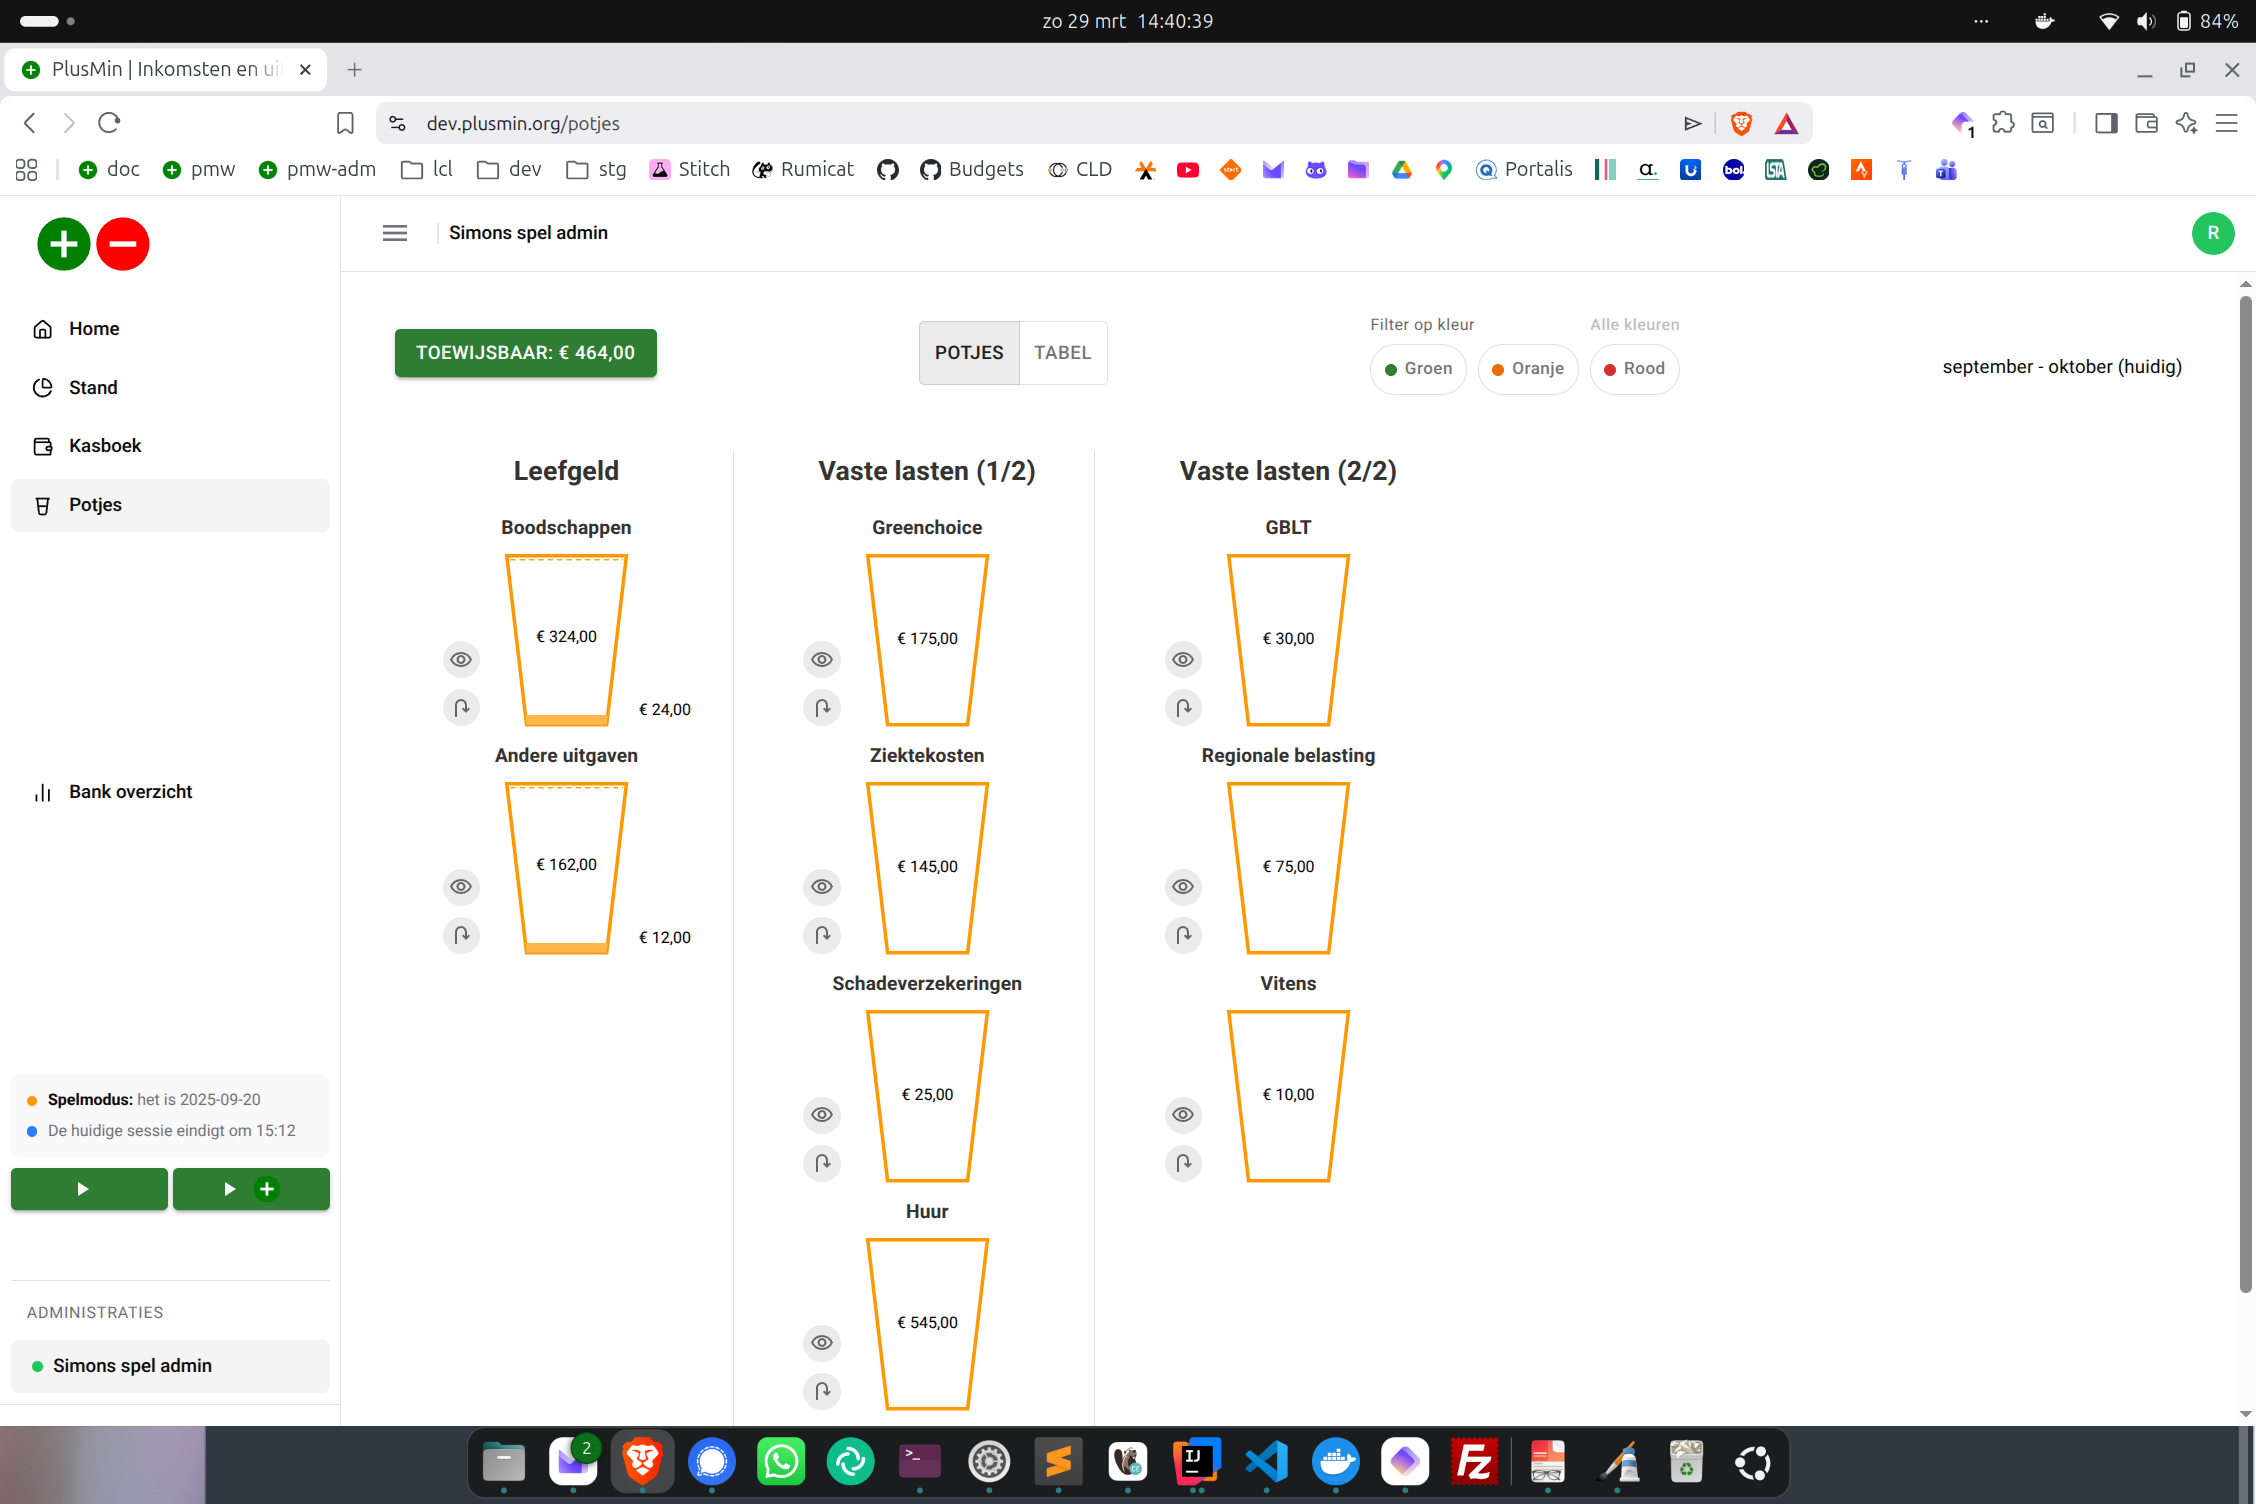Click the redirect arrow icon under Huur
This screenshot has width=2256, height=1504.
(822, 1391)
